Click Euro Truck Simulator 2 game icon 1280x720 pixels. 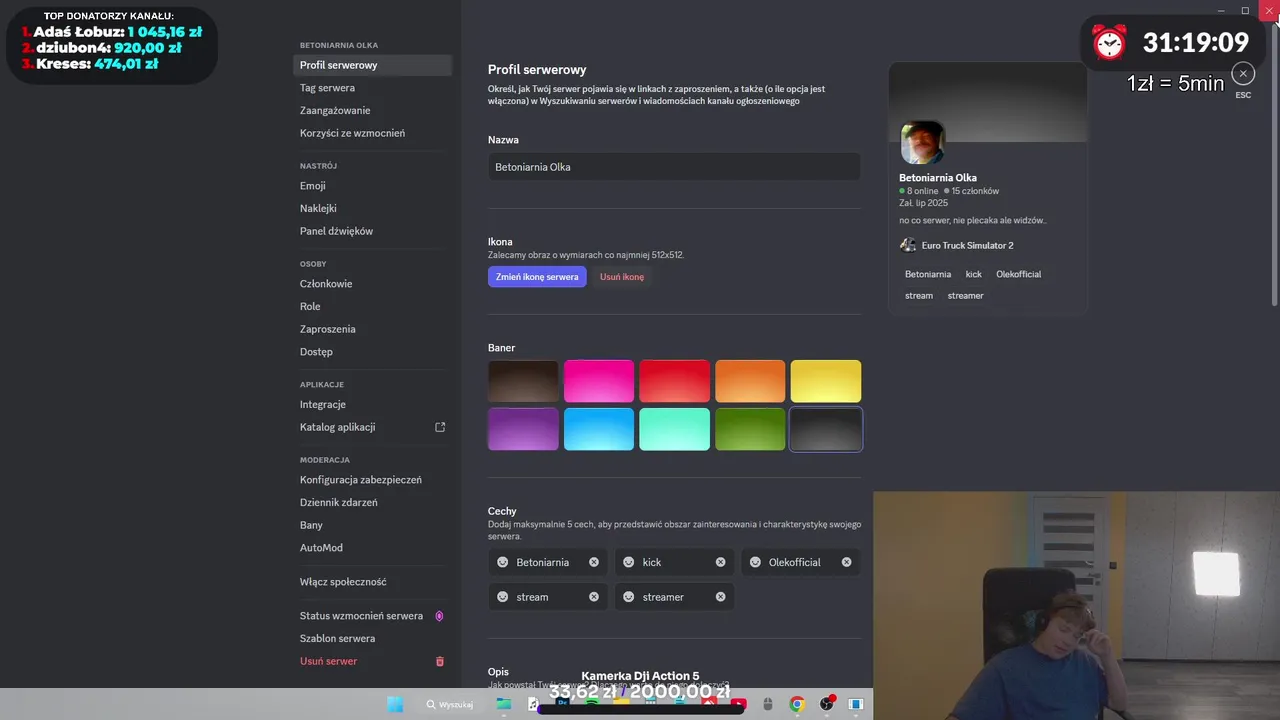click(x=908, y=245)
